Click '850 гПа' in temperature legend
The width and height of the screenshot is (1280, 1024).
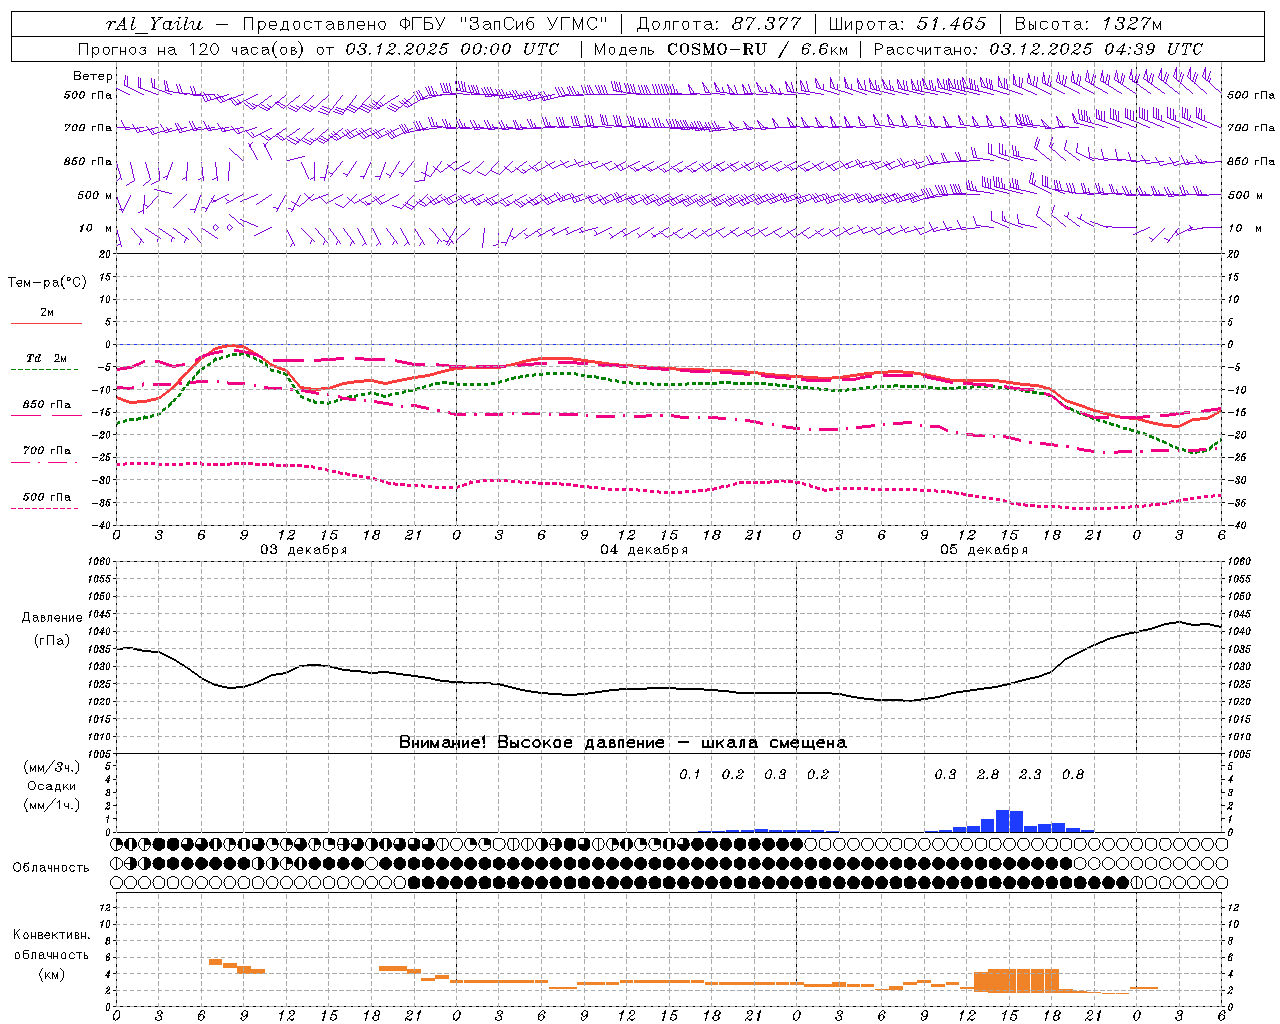47,405
